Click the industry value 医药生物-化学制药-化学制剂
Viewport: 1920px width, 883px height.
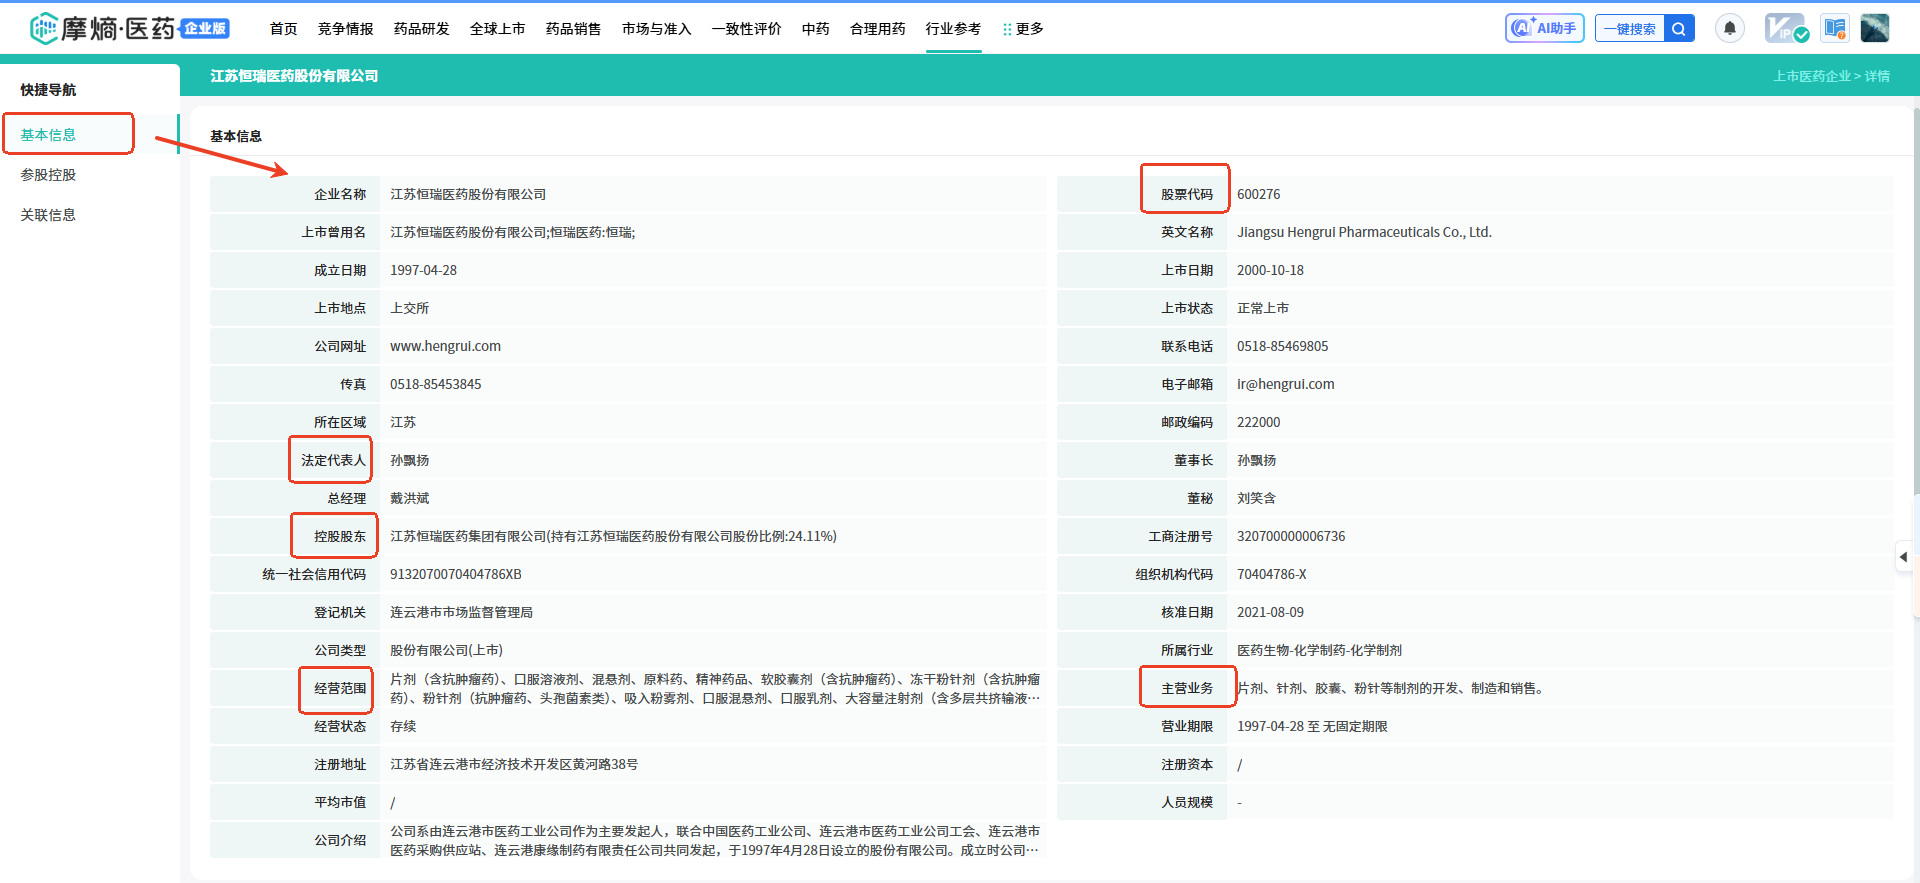[x=1319, y=650]
